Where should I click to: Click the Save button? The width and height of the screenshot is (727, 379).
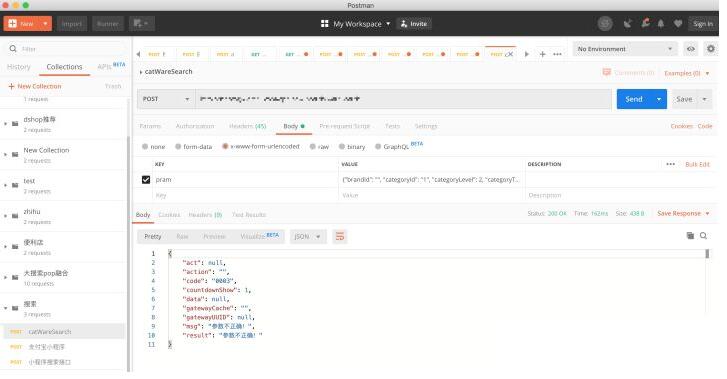(x=684, y=99)
